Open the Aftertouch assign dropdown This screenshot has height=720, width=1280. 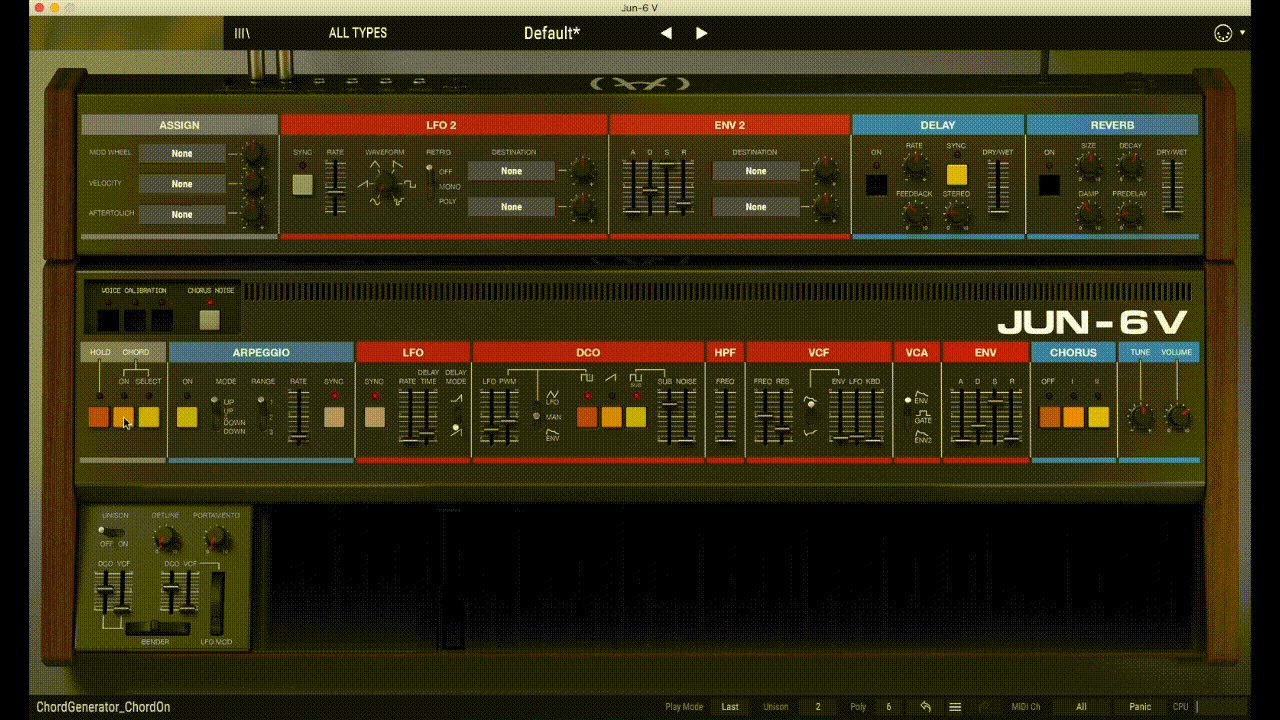click(x=182, y=214)
